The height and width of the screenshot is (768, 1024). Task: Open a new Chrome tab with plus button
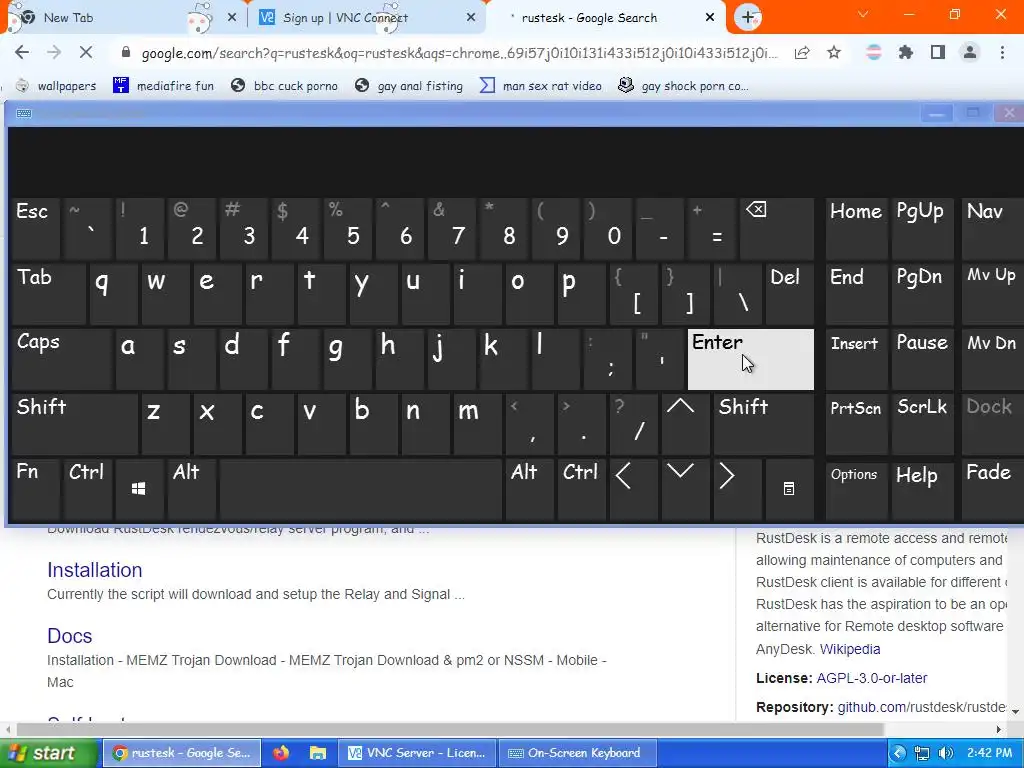pyautogui.click(x=748, y=18)
